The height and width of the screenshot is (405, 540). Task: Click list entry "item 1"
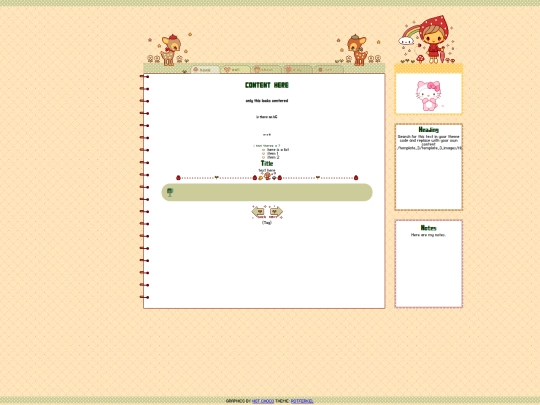tap(272, 154)
